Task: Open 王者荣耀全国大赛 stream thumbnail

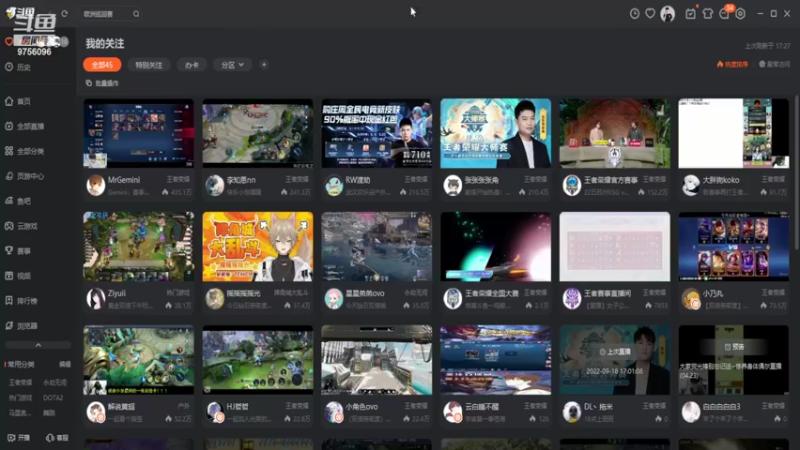Action: pos(495,246)
